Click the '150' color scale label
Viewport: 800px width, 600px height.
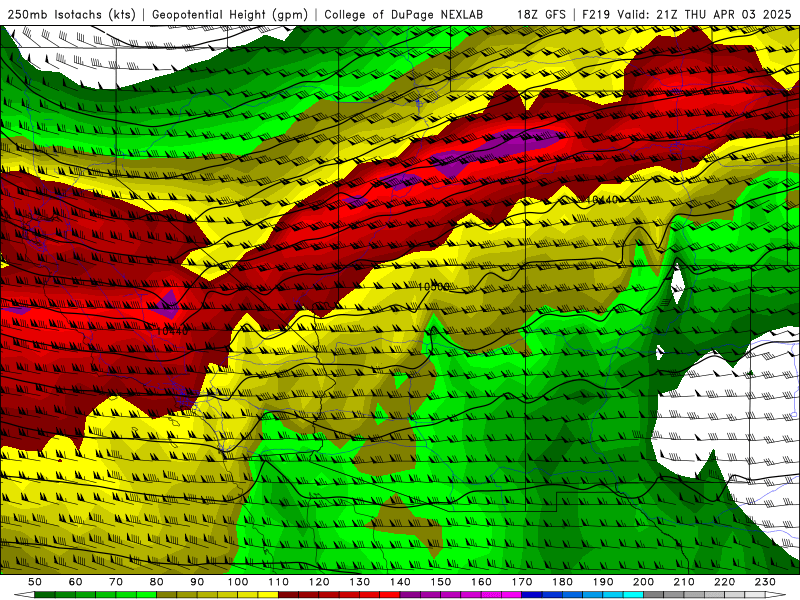point(441,582)
